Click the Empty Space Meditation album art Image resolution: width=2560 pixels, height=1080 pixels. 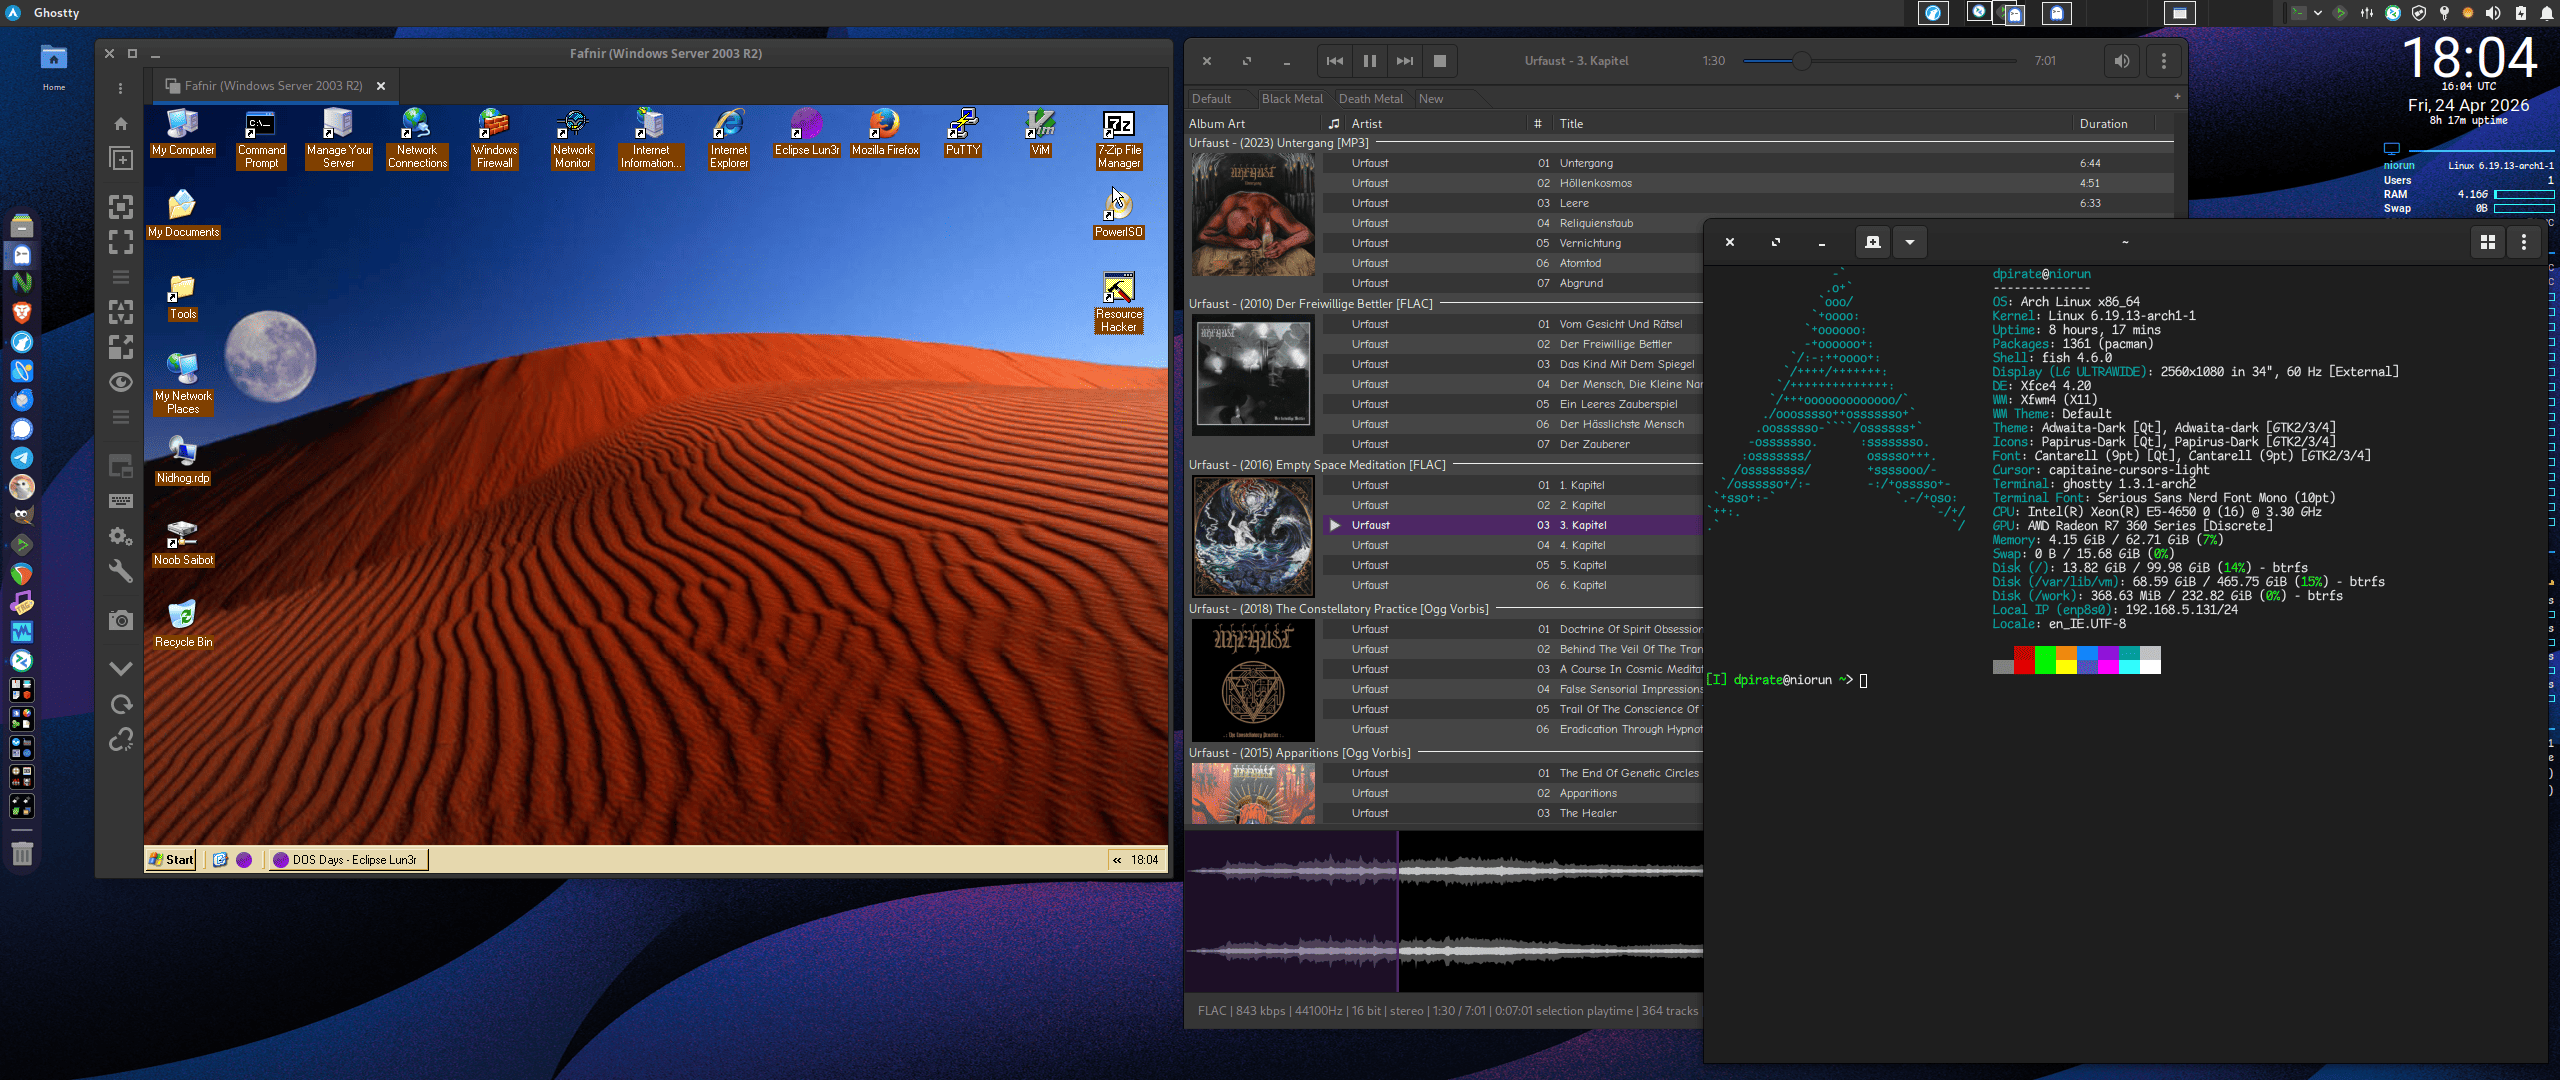(1253, 536)
